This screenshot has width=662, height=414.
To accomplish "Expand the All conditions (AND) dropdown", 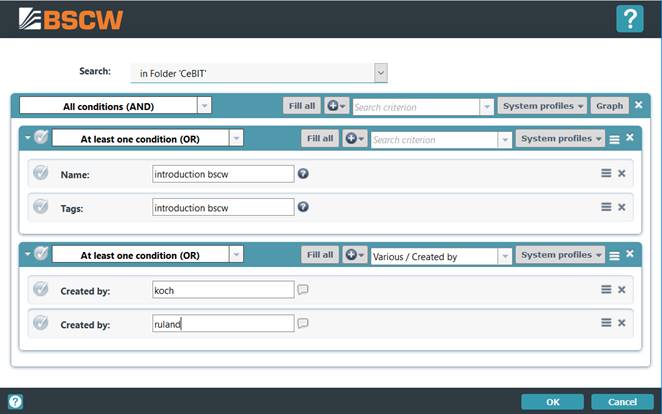I will pos(204,105).
